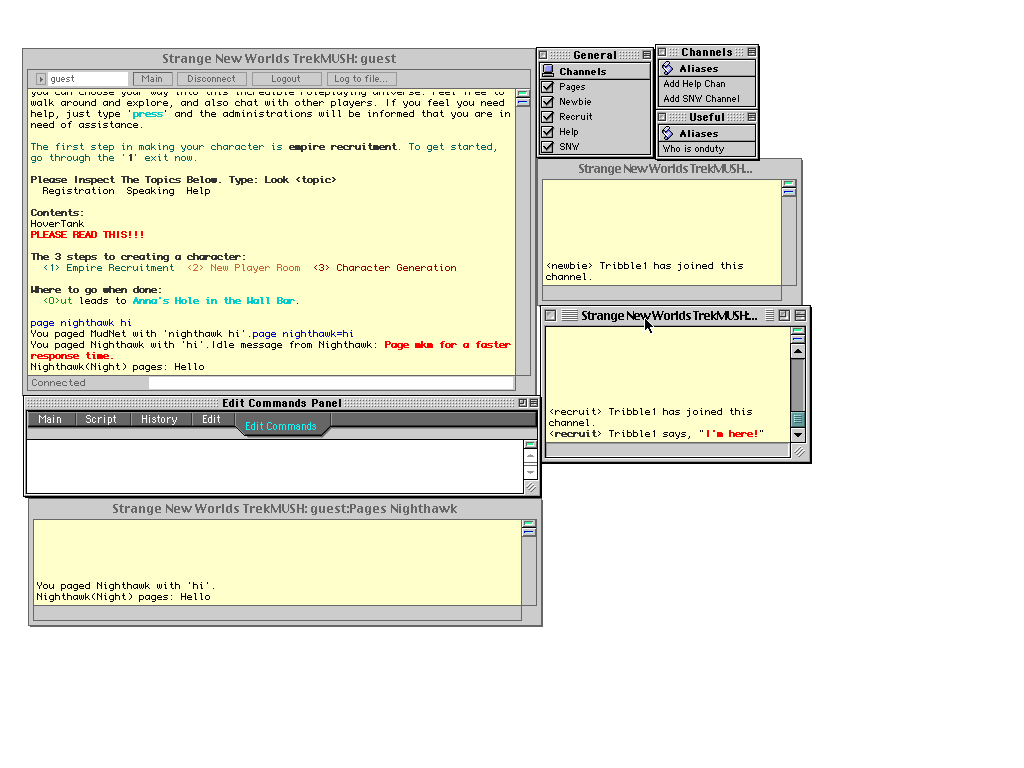
Task: Click the command input field beside Connected
Action: click(332, 383)
